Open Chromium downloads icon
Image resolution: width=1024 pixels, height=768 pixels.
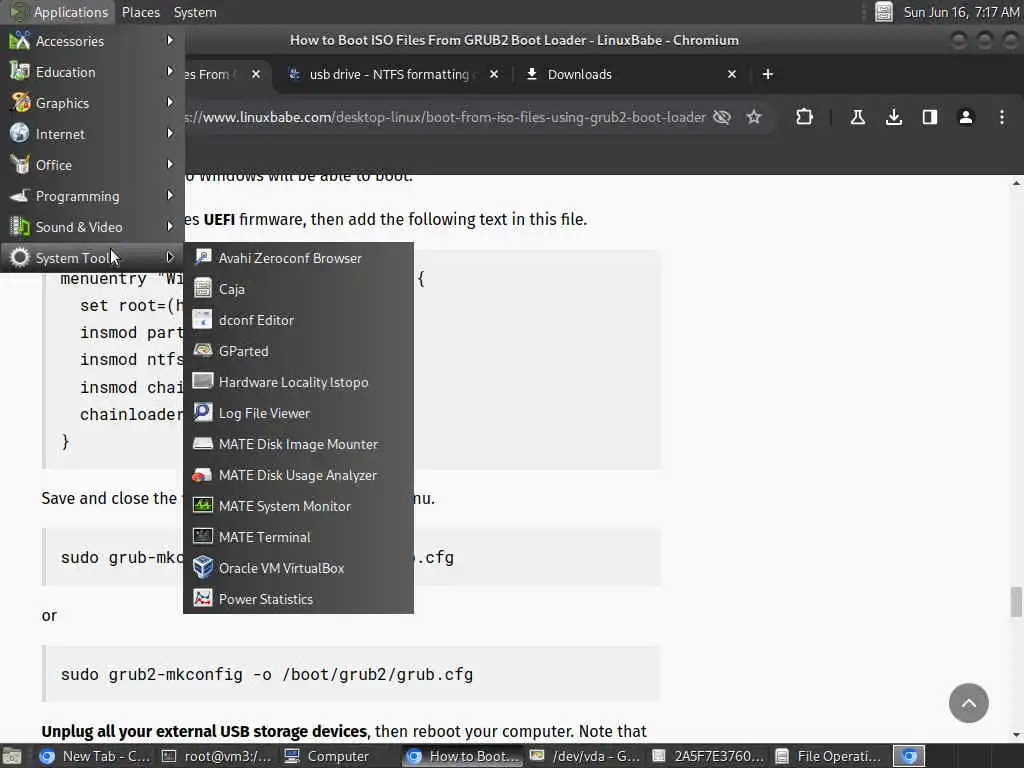(x=894, y=117)
